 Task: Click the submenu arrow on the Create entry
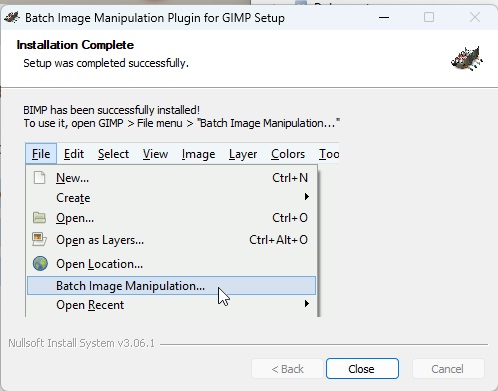307,197
